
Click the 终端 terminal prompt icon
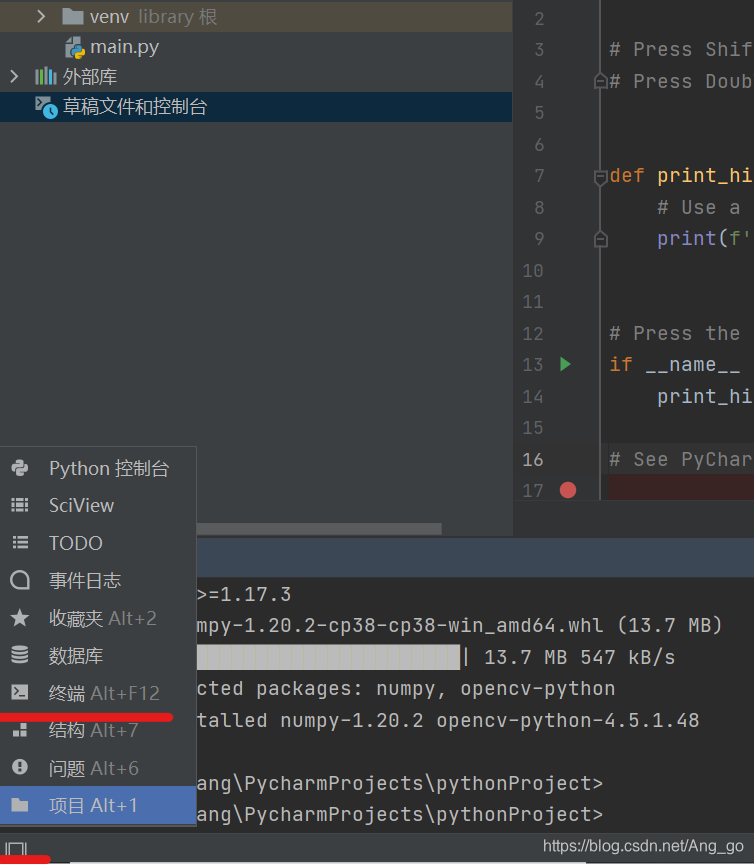point(20,692)
